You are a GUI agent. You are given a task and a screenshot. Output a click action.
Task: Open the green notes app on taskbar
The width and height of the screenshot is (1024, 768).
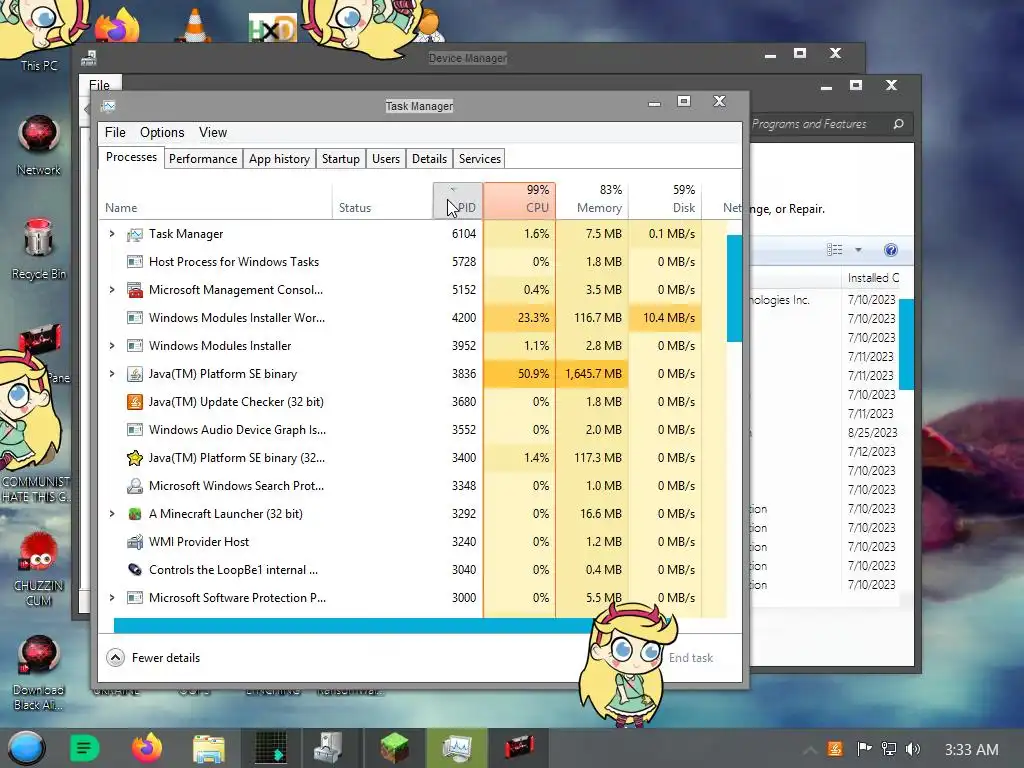pos(84,748)
